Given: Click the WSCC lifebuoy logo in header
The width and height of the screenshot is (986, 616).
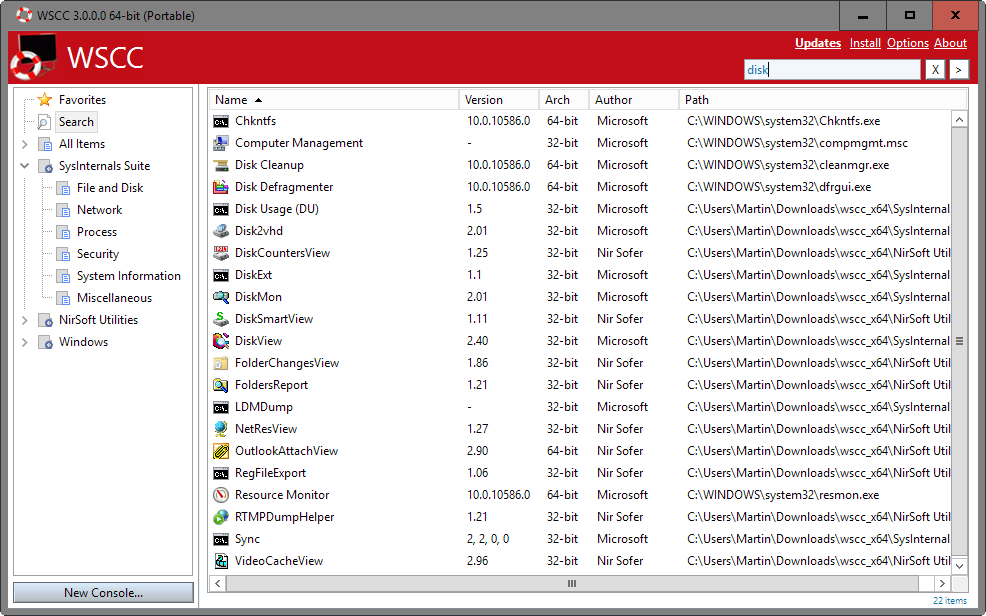Looking at the screenshot, I should 34,58.
